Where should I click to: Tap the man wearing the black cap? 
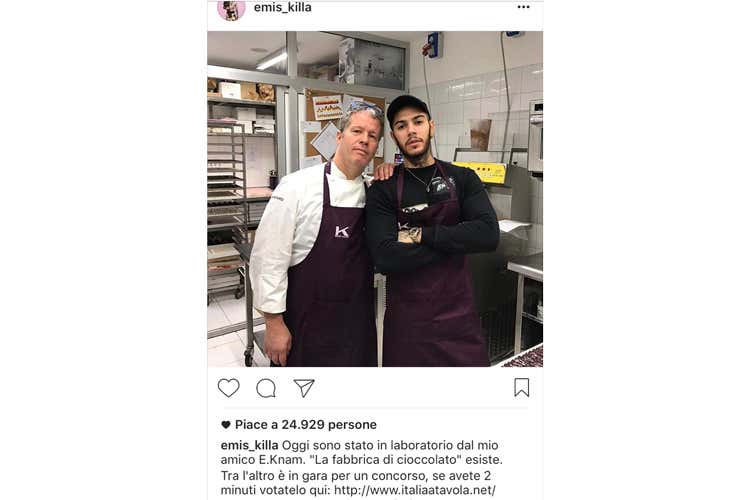pos(430,232)
